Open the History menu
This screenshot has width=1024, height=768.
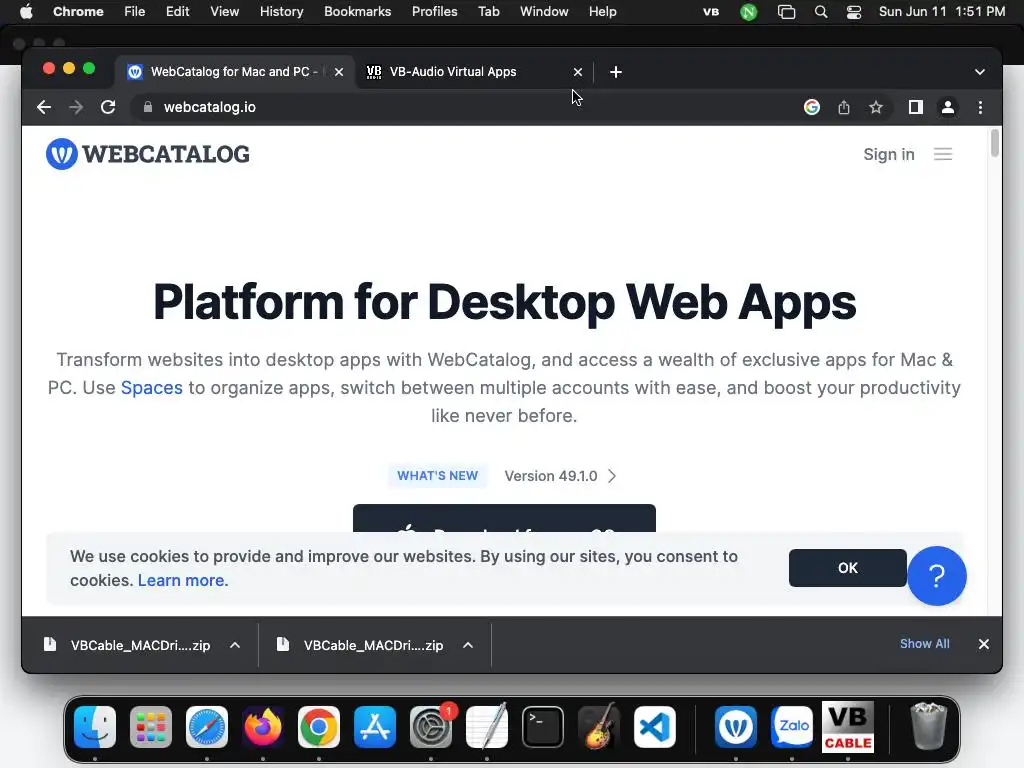pos(281,12)
